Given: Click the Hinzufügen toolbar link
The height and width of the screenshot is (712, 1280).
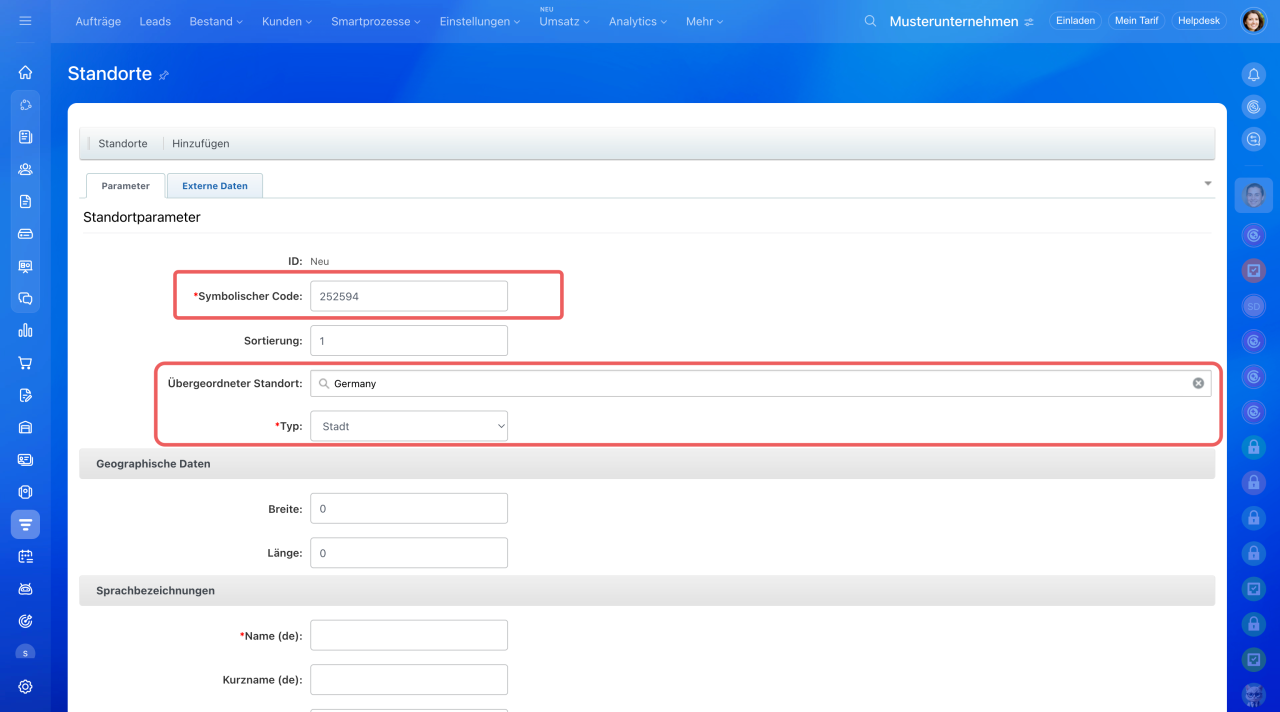Looking at the screenshot, I should [x=200, y=143].
